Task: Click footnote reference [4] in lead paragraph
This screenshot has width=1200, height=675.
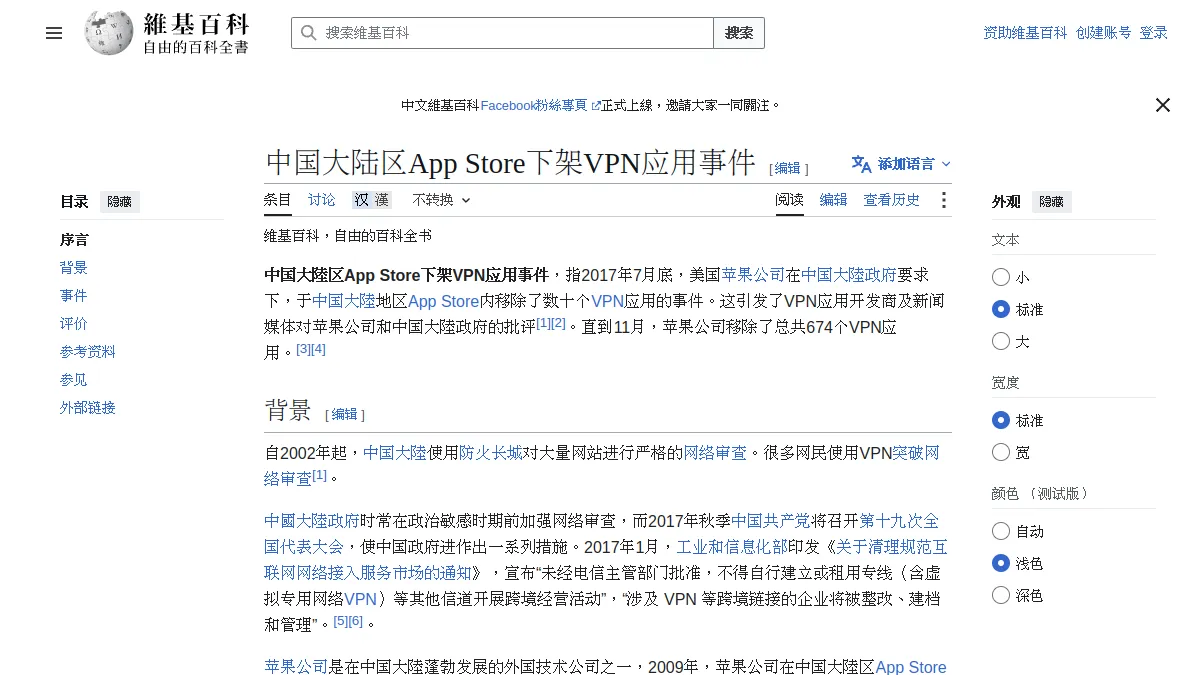Action: (x=318, y=349)
